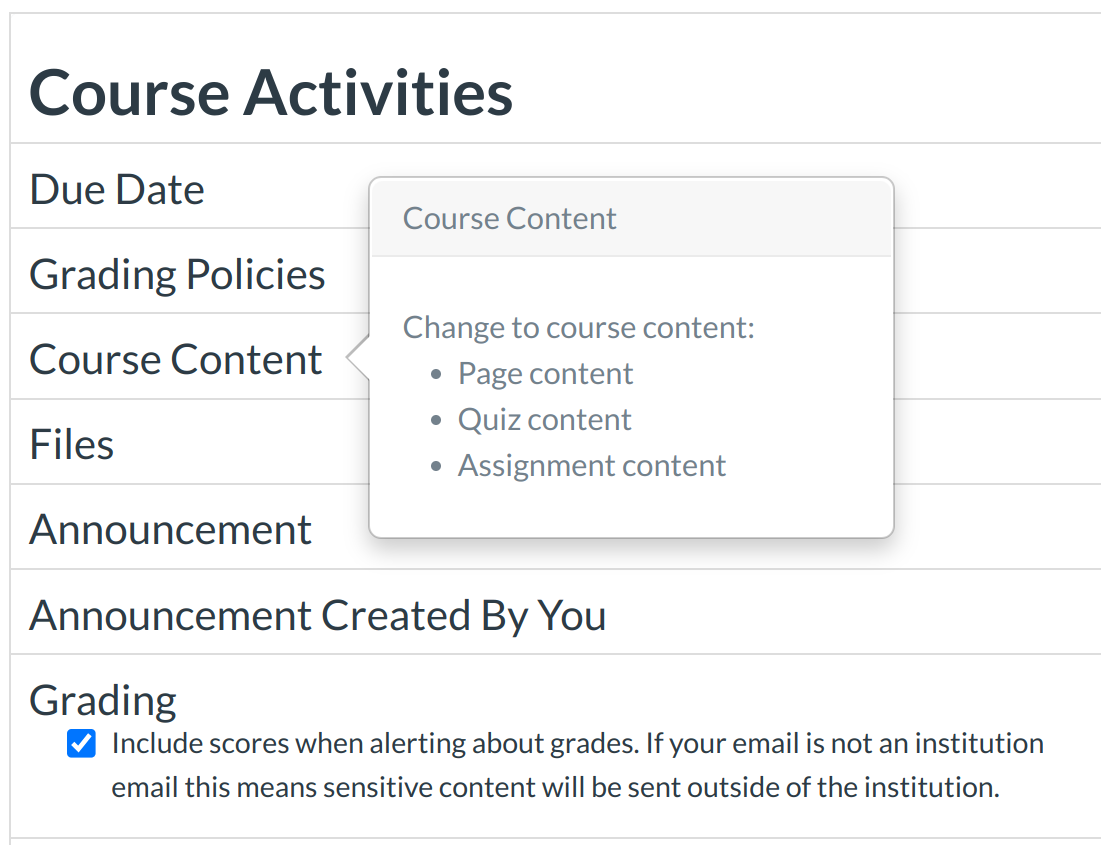This screenshot has height=845, width=1101.
Task: Toggle the include scores when alerting checkbox
Action: [x=81, y=745]
